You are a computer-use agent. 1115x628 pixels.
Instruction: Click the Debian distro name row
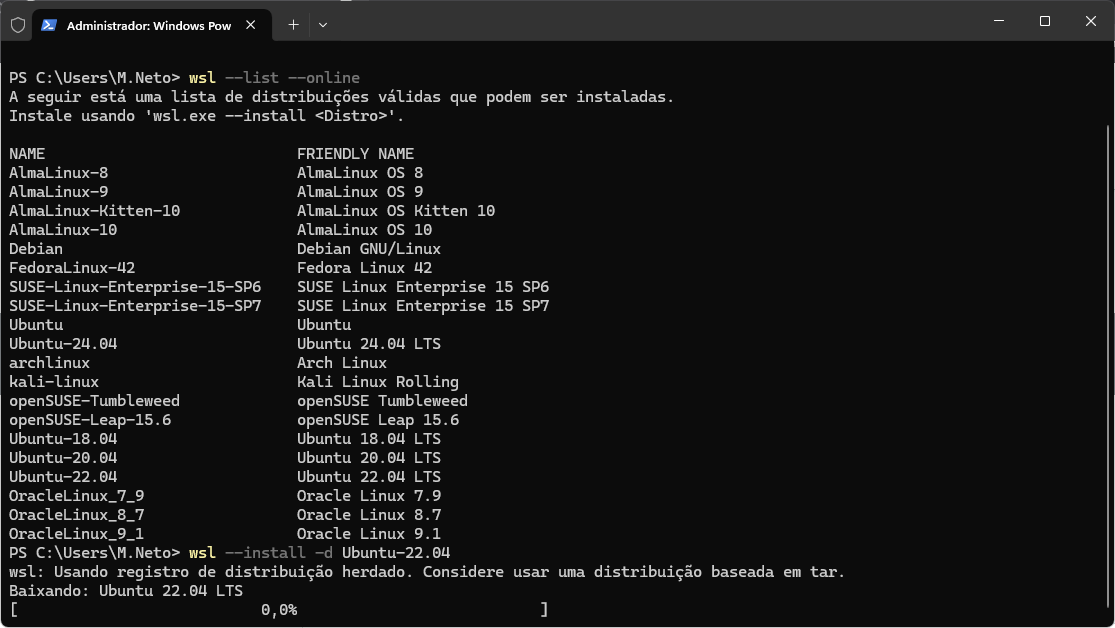pos(36,249)
